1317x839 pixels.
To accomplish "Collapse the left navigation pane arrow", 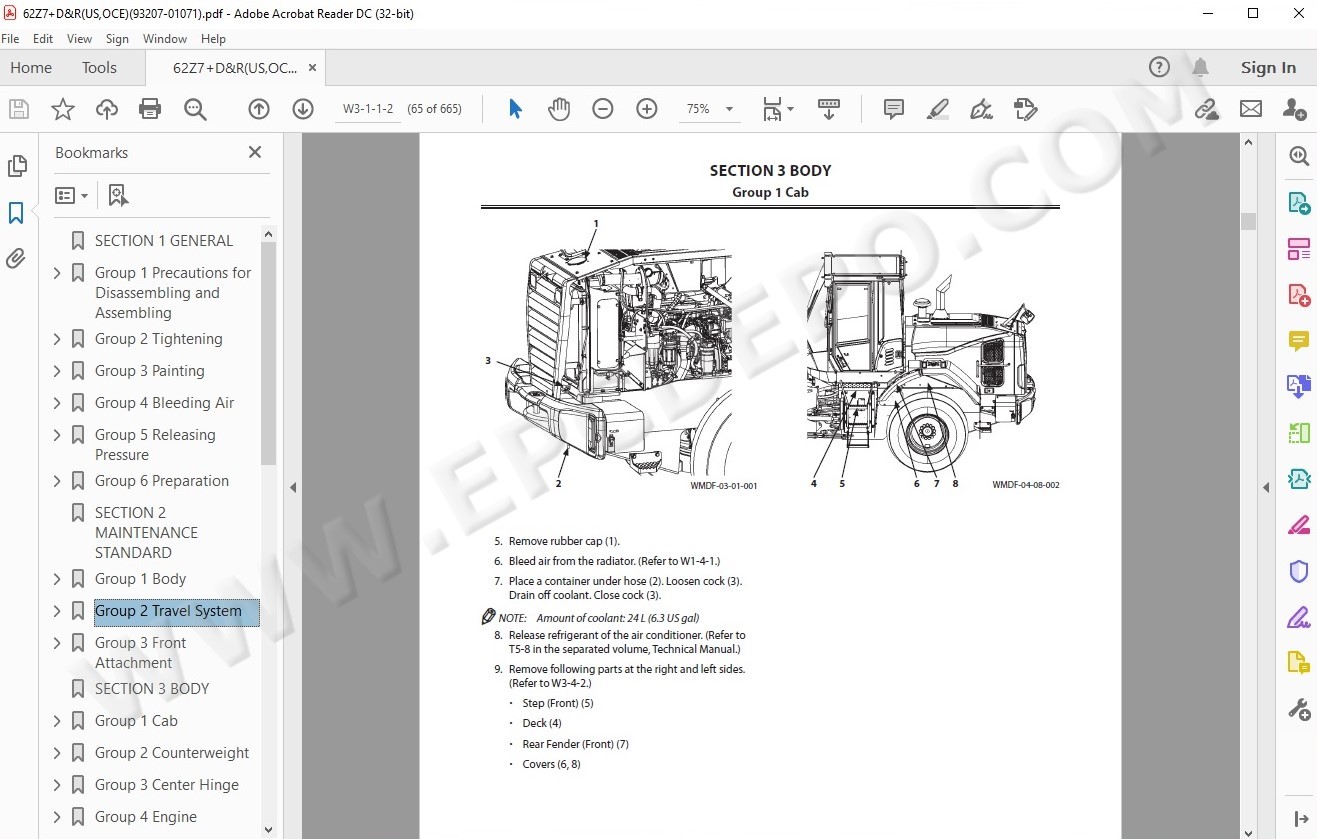I will (x=293, y=487).
